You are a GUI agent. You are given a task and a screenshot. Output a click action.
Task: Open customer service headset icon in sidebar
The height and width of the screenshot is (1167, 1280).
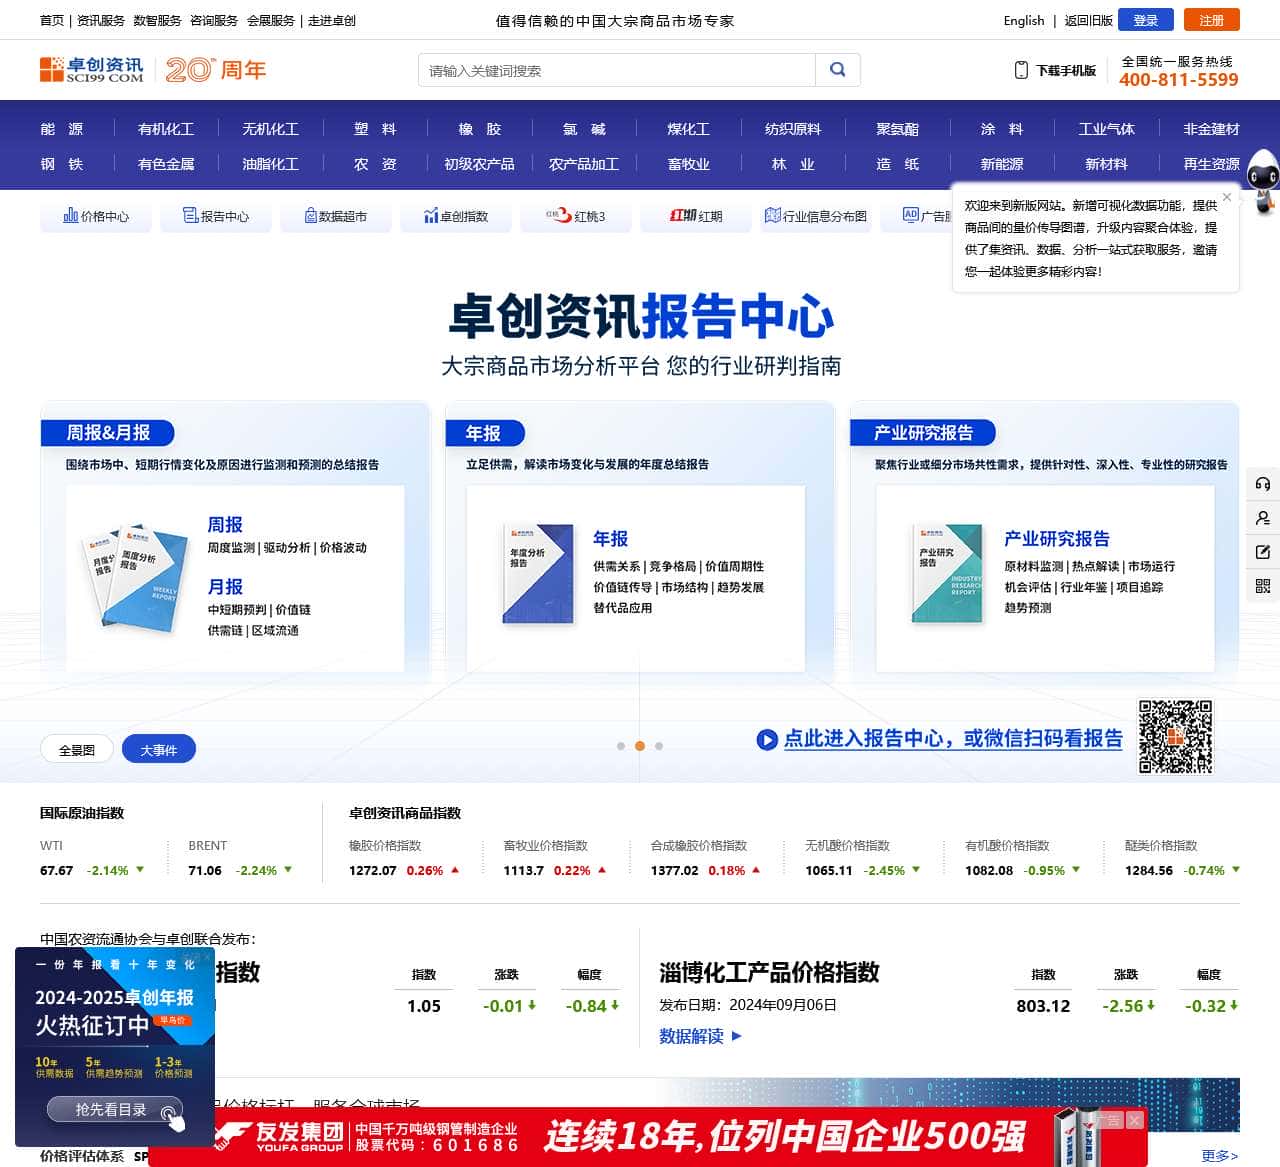(1263, 484)
